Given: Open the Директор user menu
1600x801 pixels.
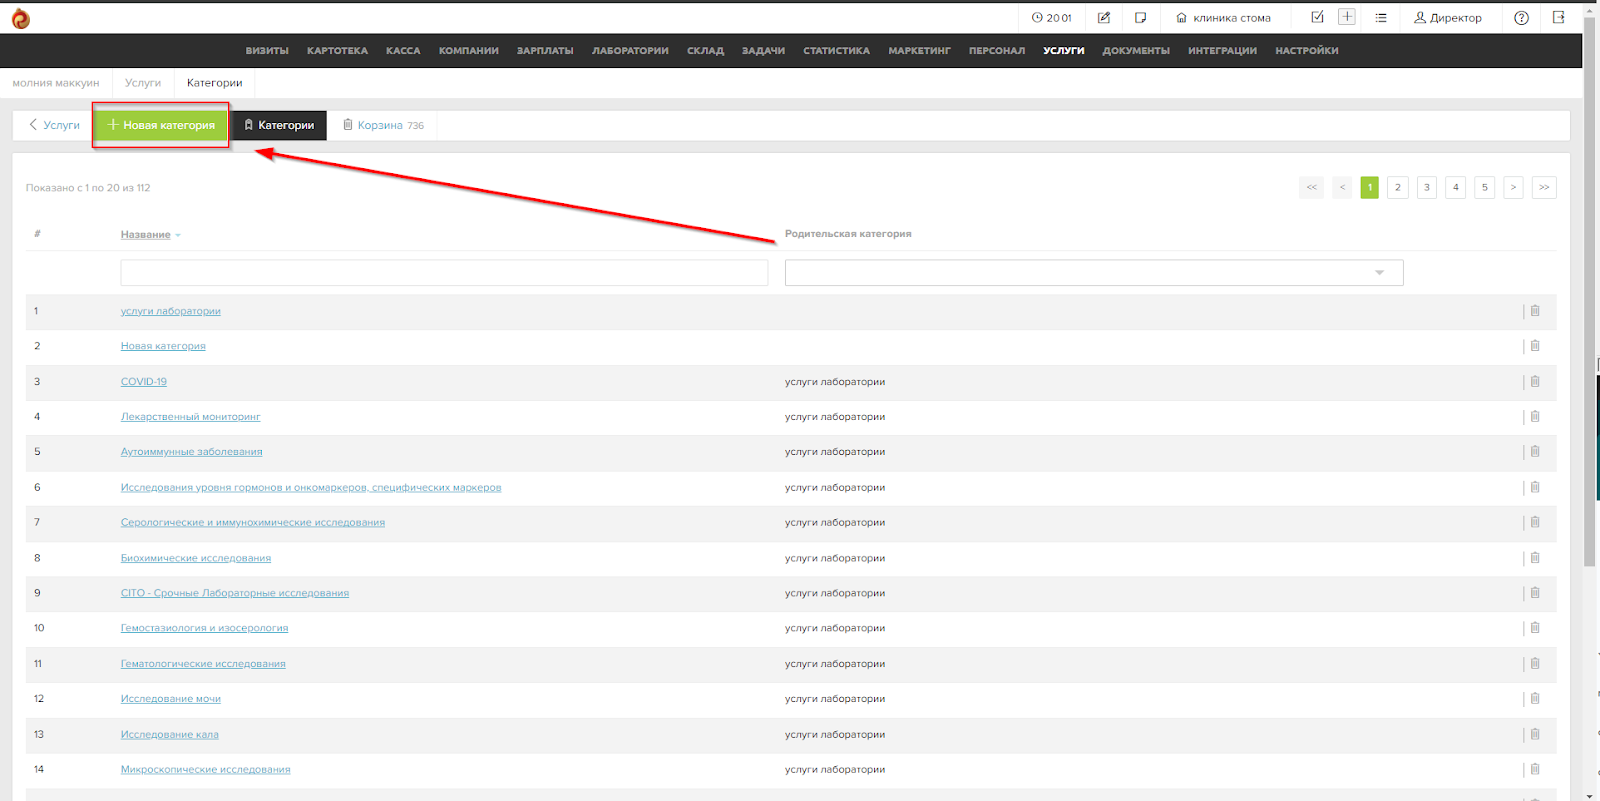Looking at the screenshot, I should 1448,18.
